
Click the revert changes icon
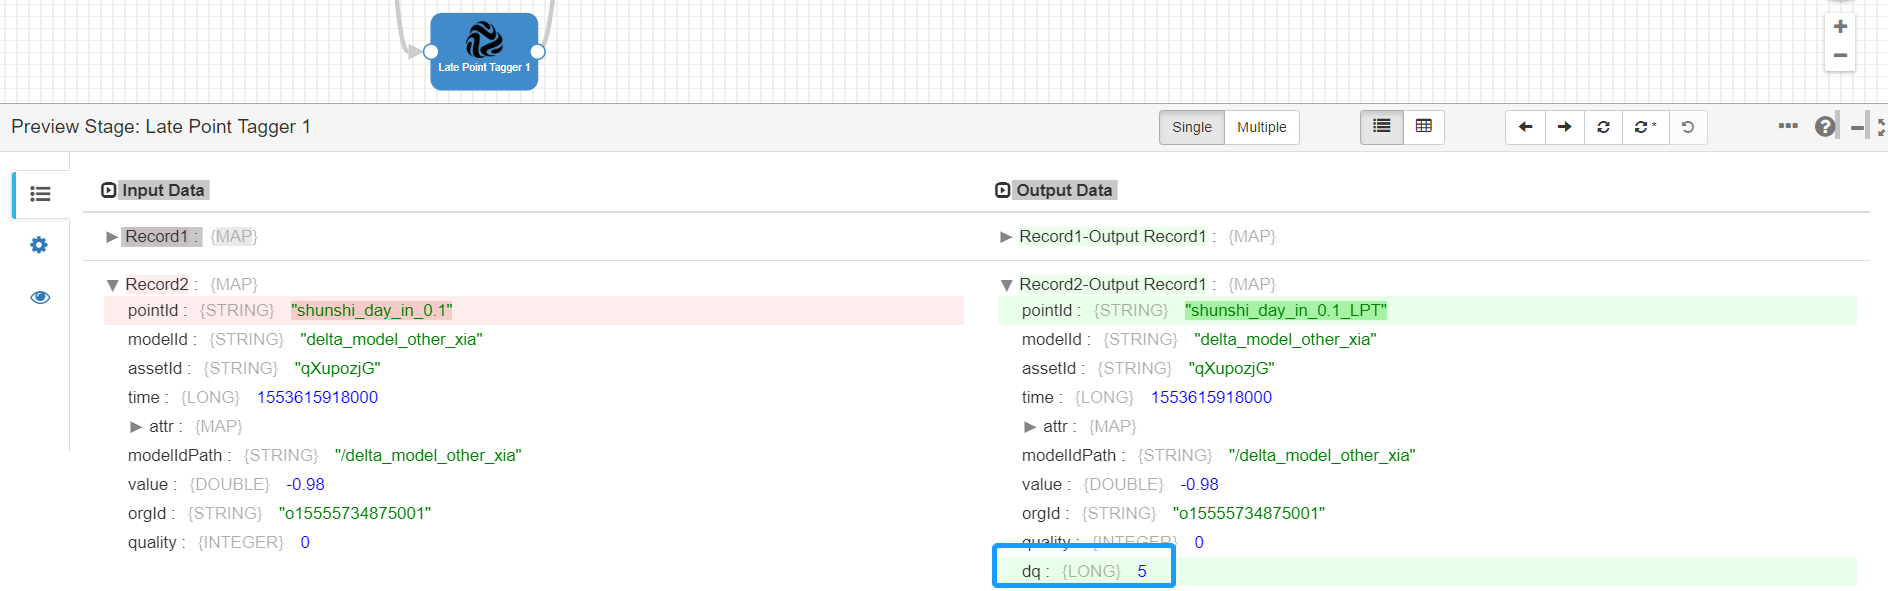[x=1688, y=127]
